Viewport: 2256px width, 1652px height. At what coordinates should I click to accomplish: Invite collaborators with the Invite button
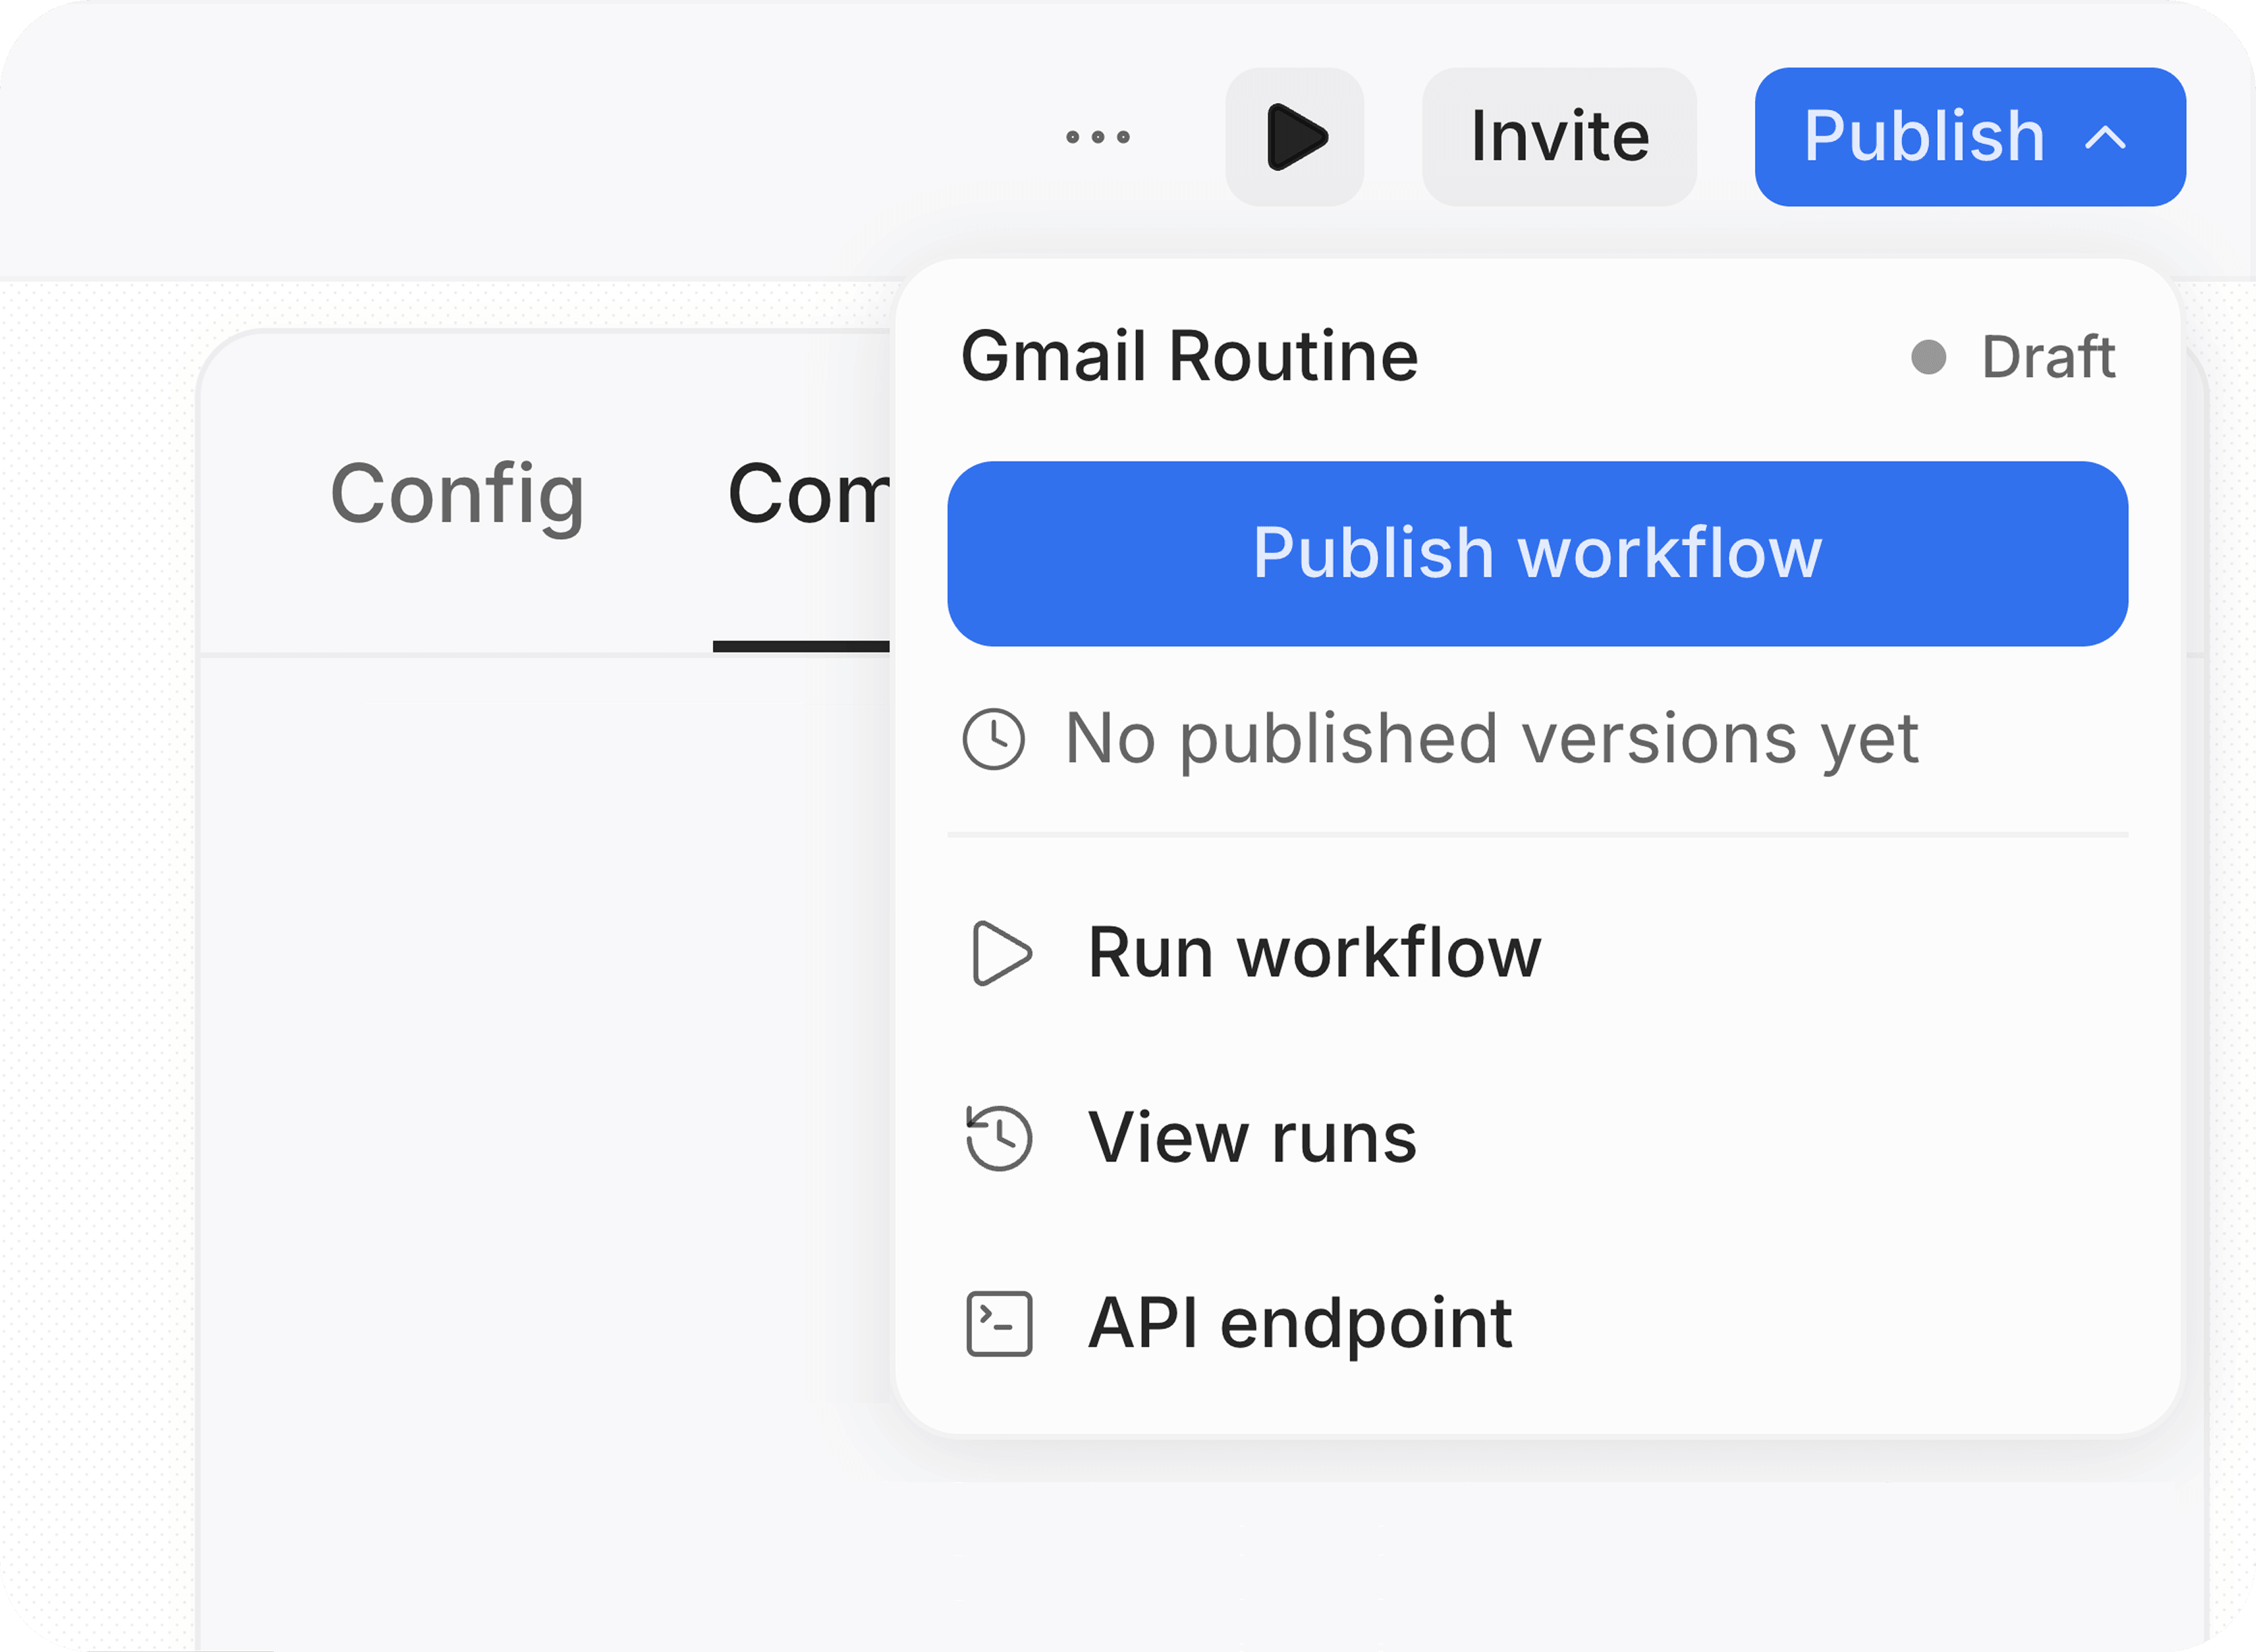1559,137
